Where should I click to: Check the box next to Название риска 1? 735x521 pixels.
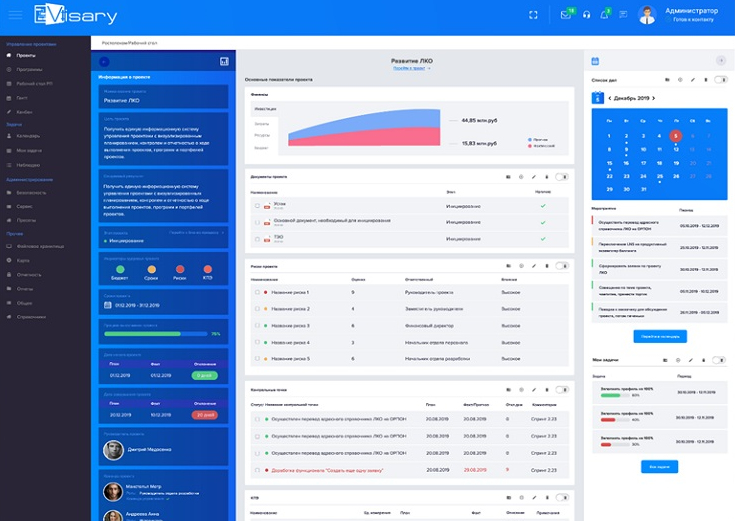(256, 292)
